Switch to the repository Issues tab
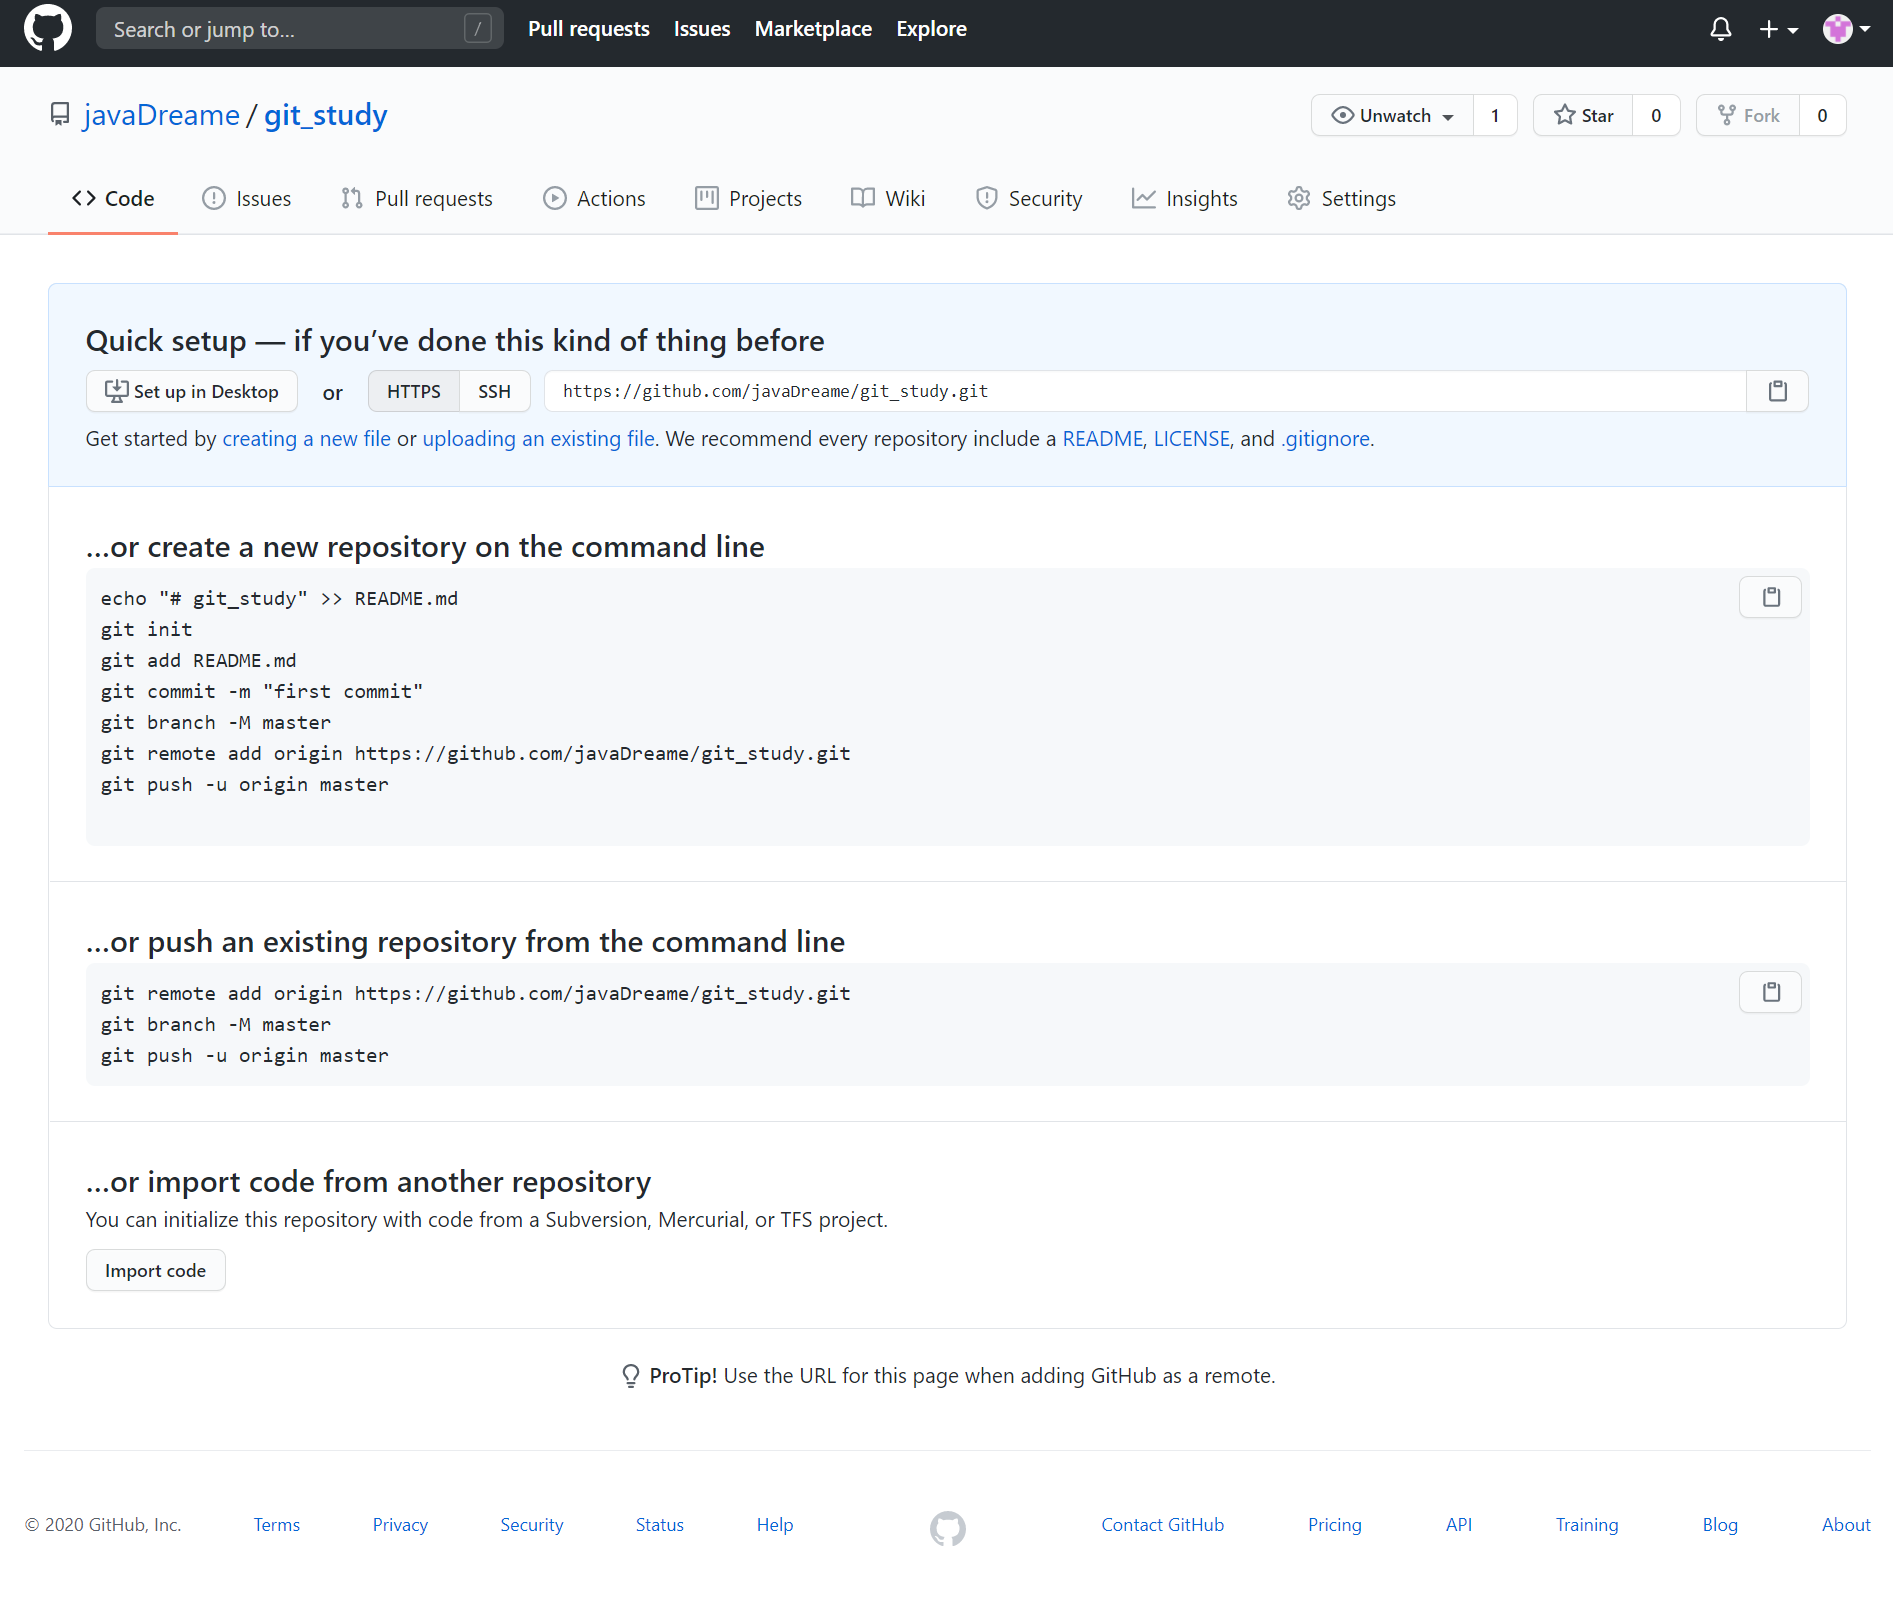1893x1622 pixels. click(247, 198)
